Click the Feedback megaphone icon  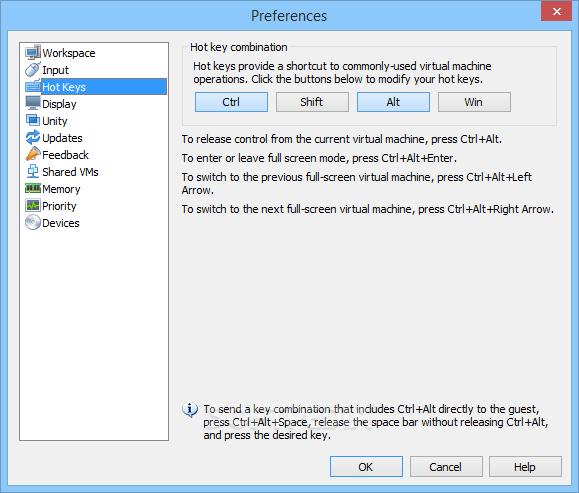[x=33, y=155]
